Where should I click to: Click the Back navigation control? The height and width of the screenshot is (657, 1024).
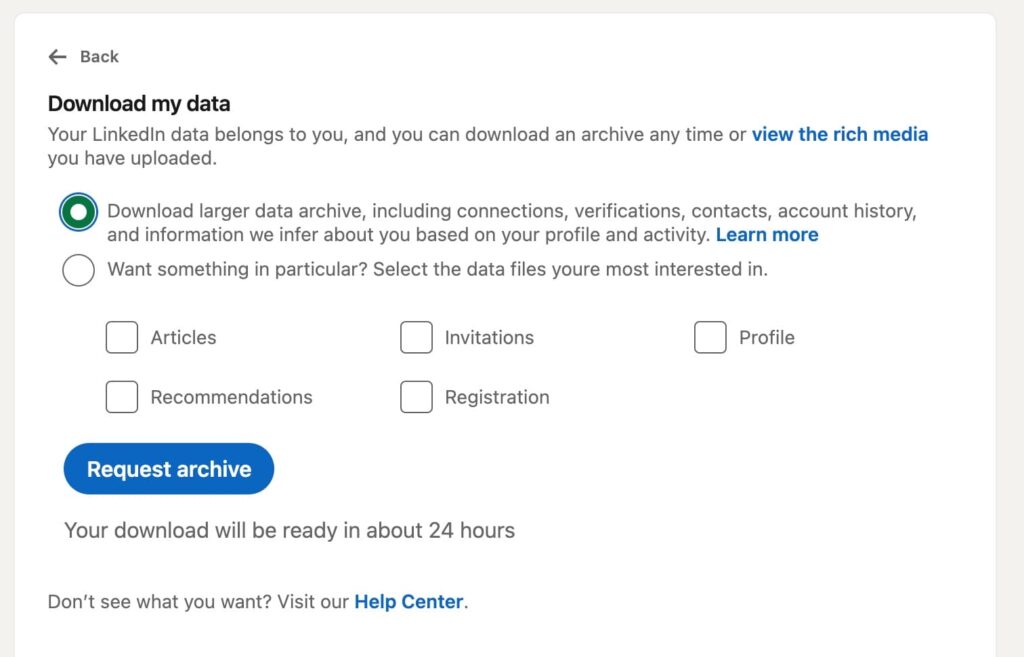pos(58,57)
